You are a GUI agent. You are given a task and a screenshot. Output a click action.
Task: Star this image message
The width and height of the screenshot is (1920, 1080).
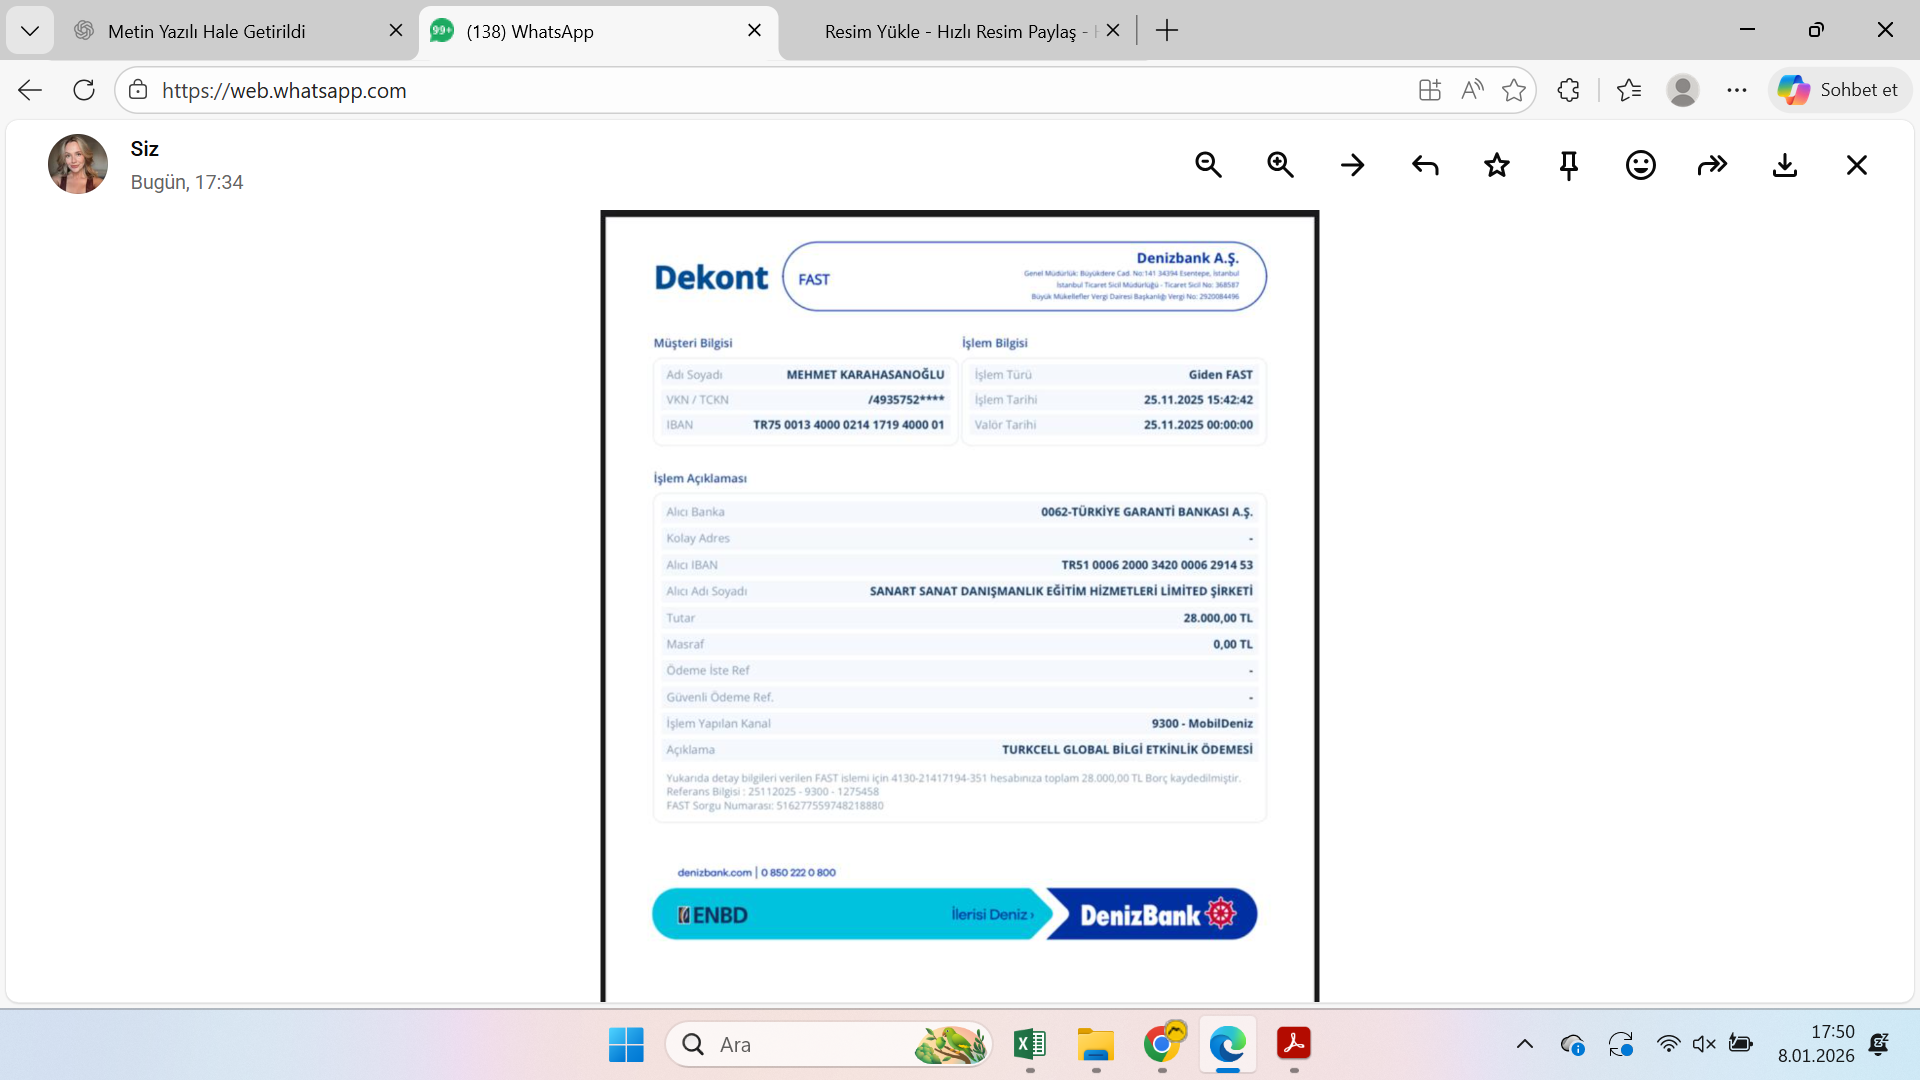[x=1497, y=165]
